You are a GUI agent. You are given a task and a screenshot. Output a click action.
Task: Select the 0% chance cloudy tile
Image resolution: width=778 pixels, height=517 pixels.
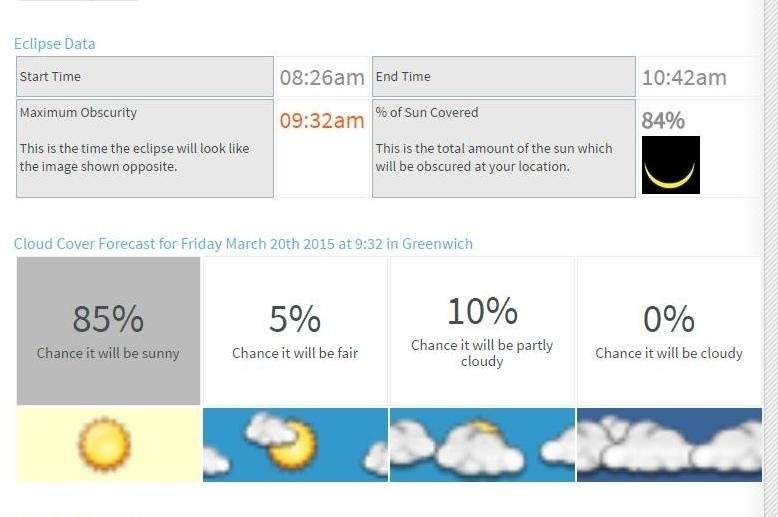click(669, 331)
